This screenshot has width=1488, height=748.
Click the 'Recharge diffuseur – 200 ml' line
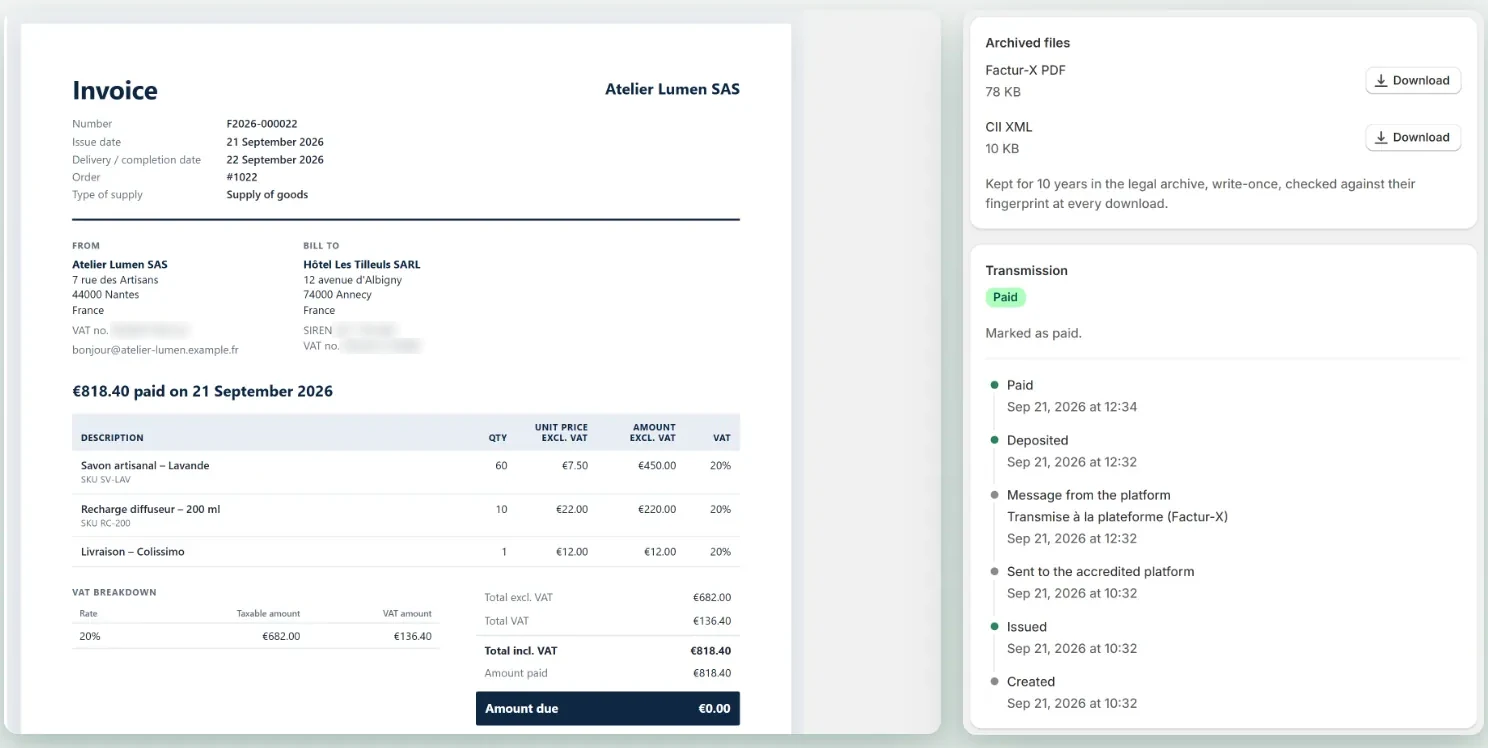tap(150, 509)
